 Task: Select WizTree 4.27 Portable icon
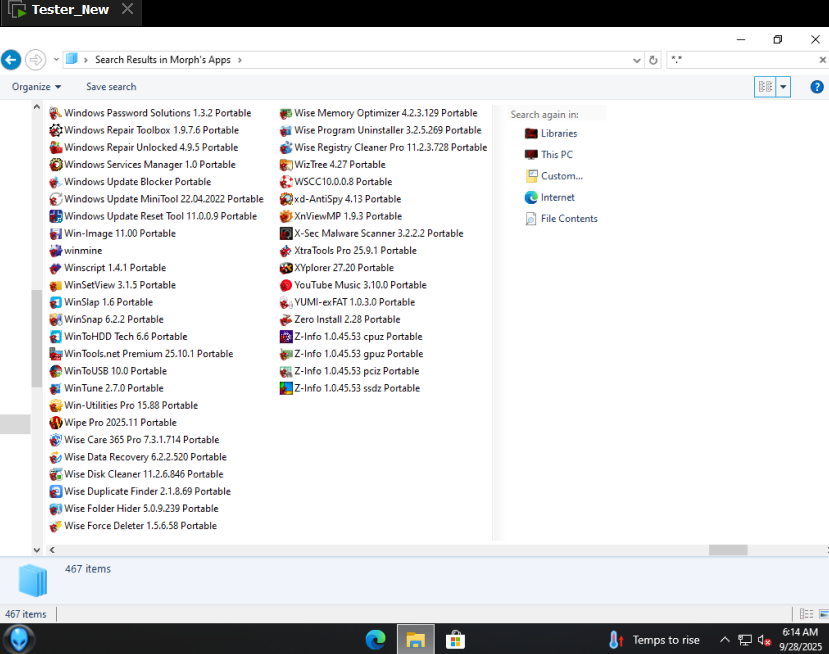(x=286, y=164)
